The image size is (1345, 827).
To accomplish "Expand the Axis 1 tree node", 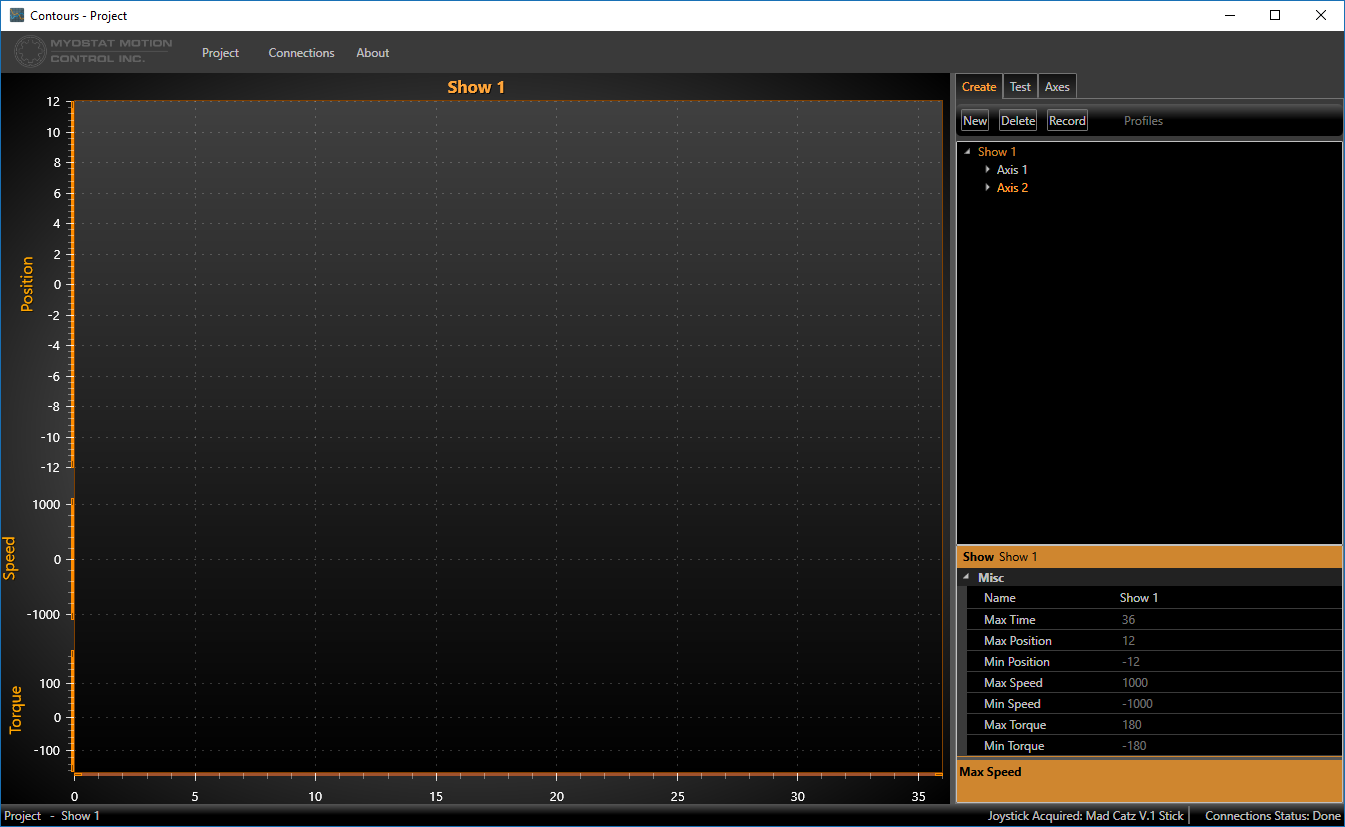I will (x=987, y=170).
